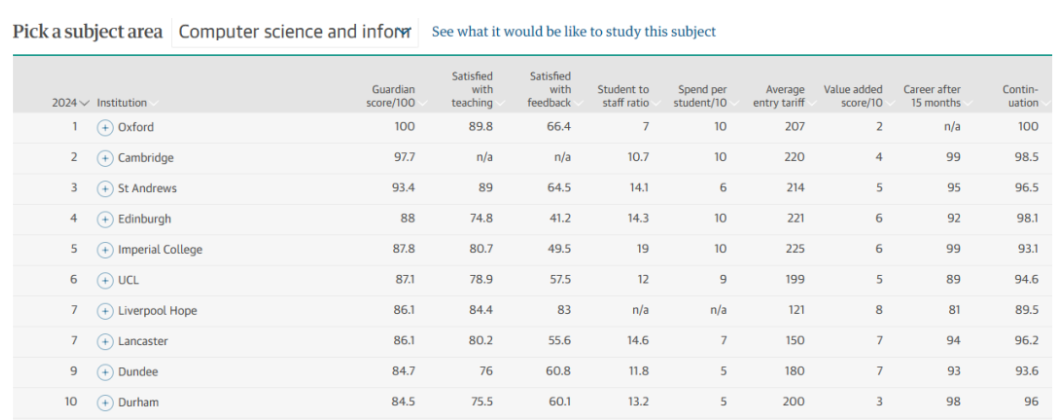This screenshot has height=420, width=1053.
Task: Expand the Dundee row plus icon
Action: (x=105, y=371)
